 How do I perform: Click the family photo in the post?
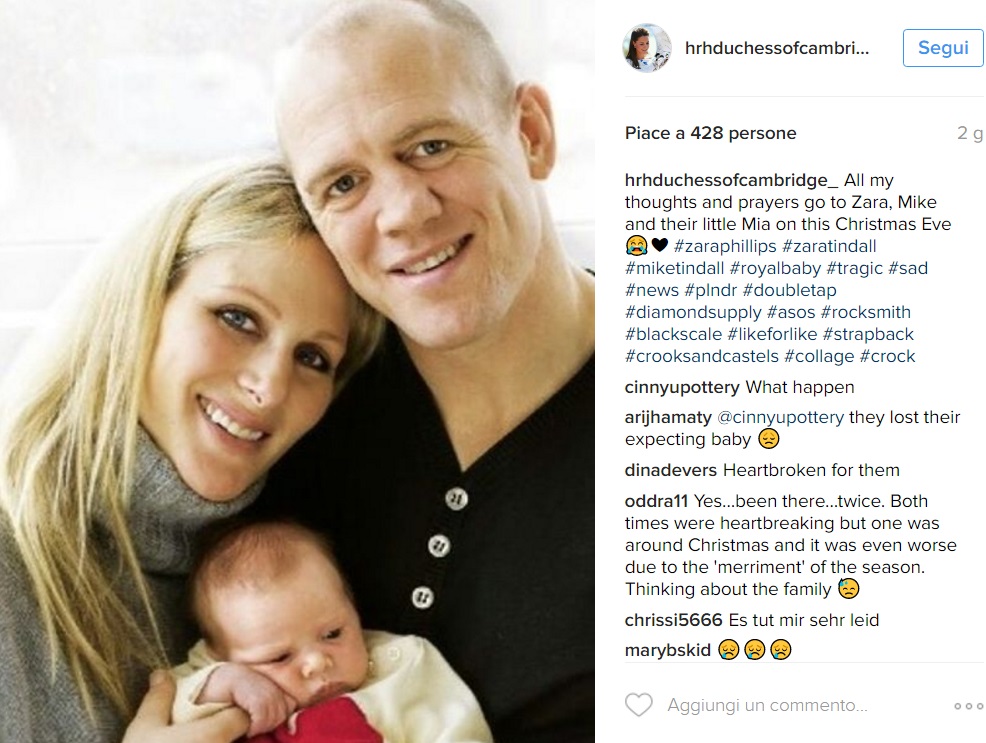(x=297, y=372)
